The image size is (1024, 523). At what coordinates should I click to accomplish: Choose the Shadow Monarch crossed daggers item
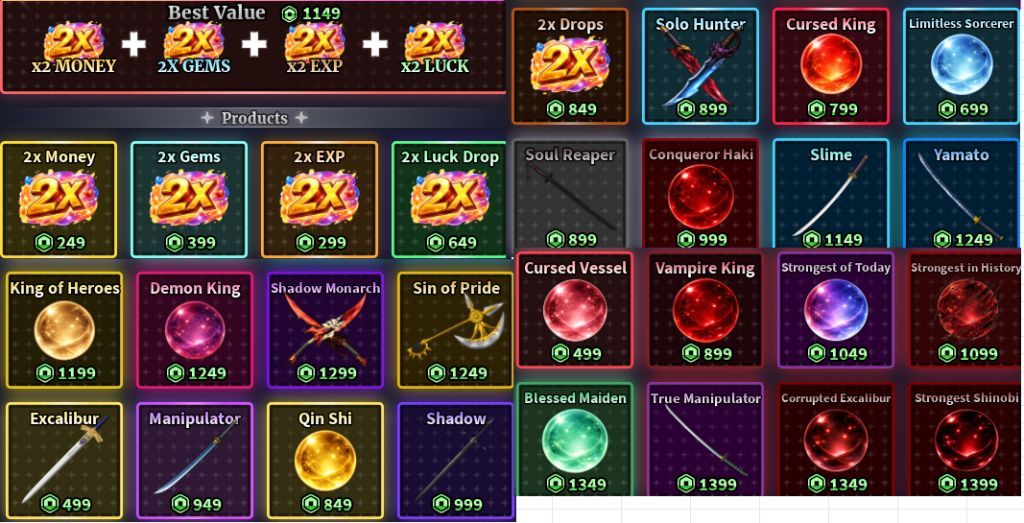(x=325, y=330)
